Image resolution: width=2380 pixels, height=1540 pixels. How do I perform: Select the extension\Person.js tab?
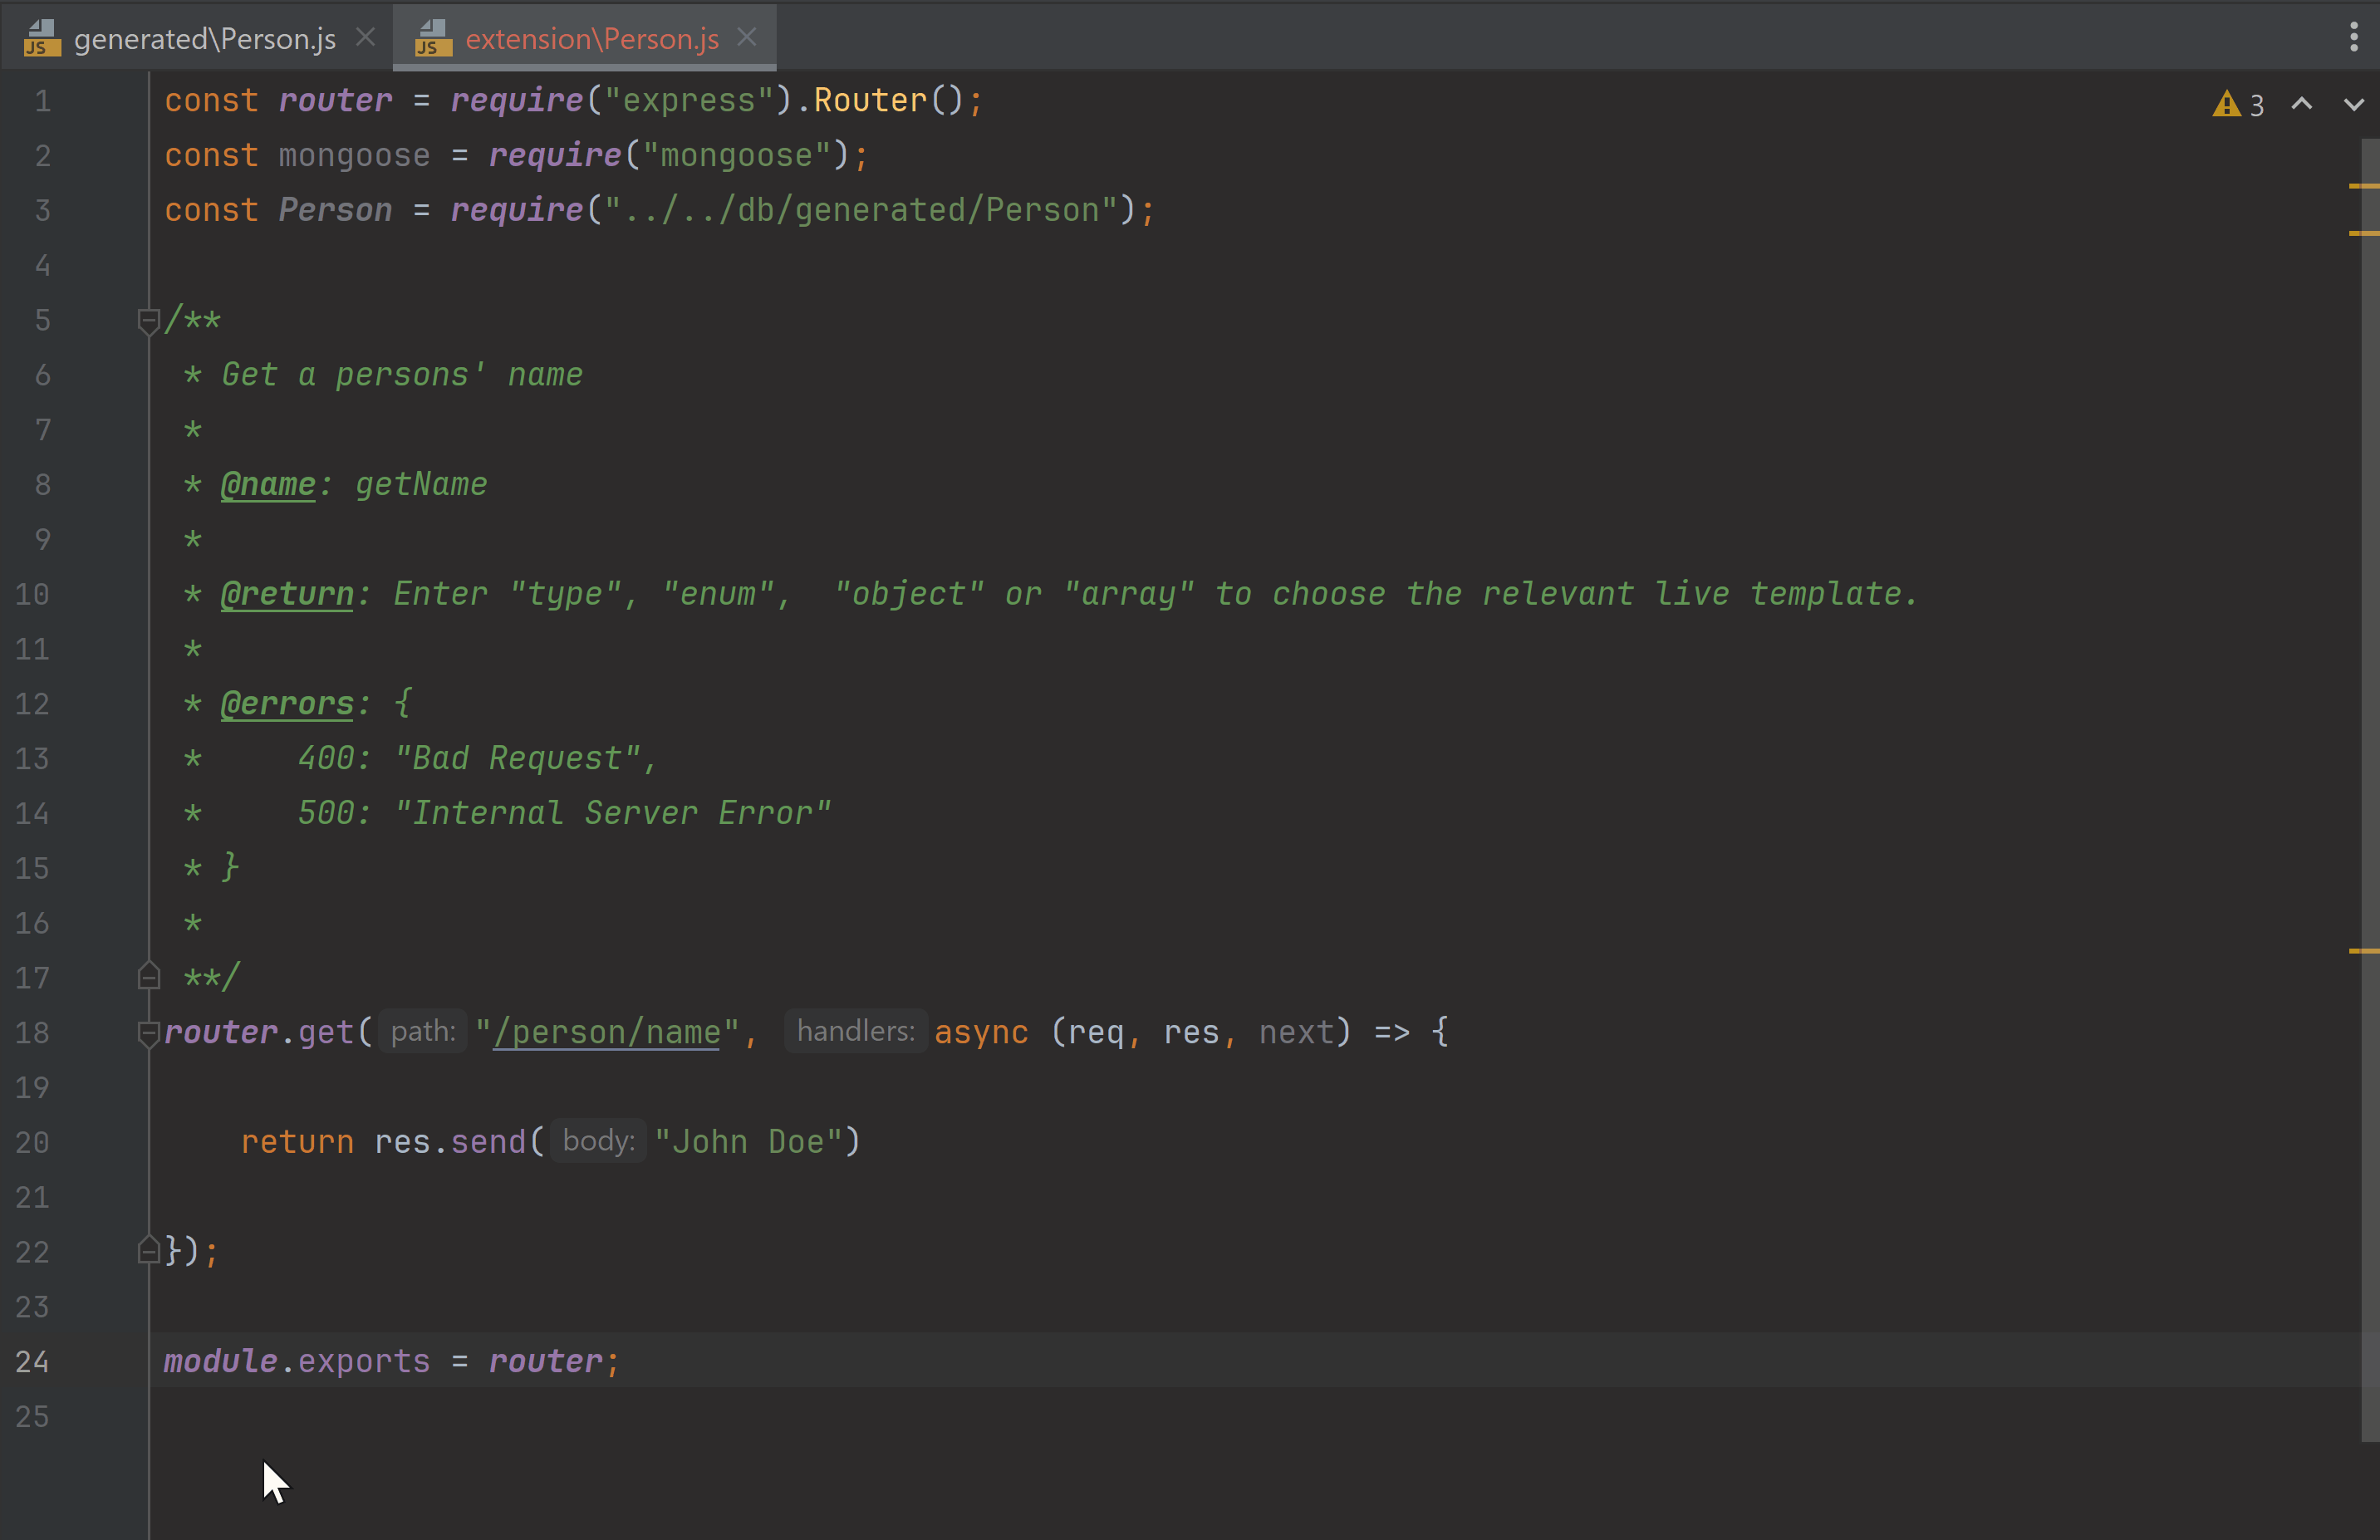(x=592, y=39)
